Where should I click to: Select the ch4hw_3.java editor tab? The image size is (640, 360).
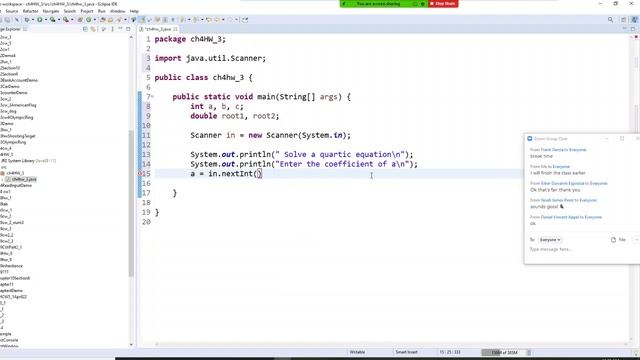click(x=158, y=29)
